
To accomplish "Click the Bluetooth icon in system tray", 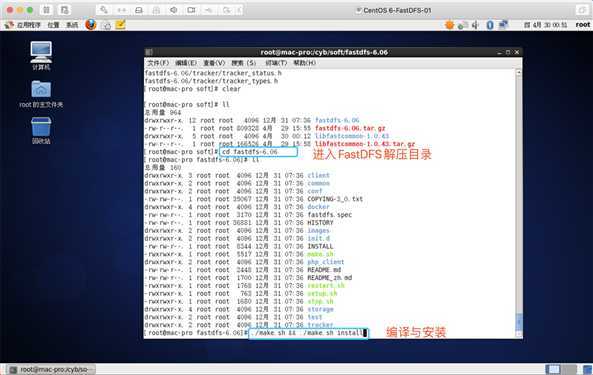I will click(x=490, y=25).
